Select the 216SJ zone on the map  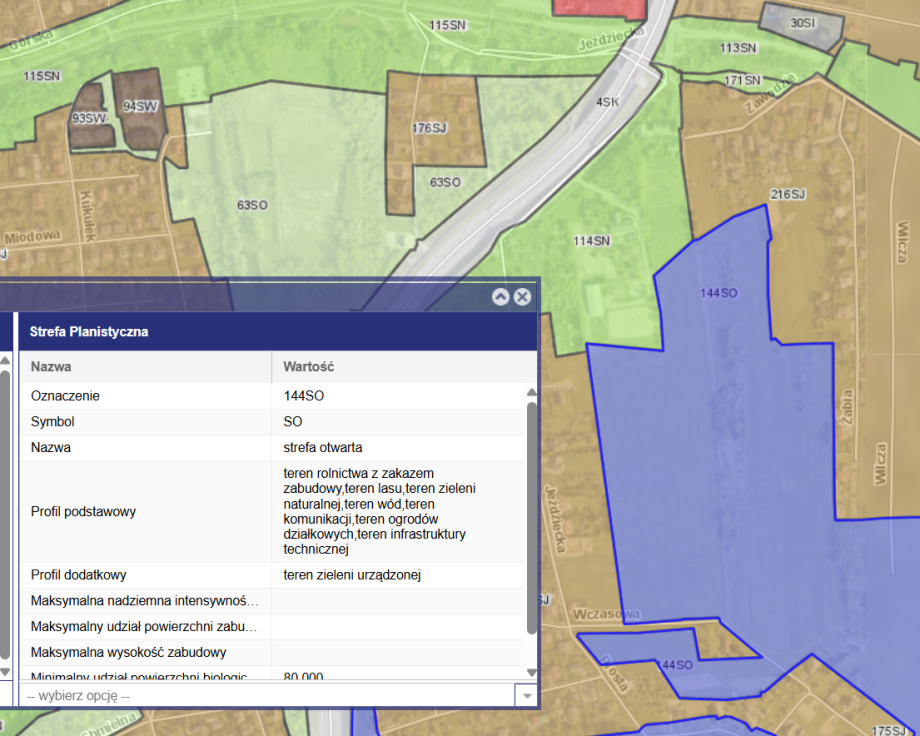point(787,194)
